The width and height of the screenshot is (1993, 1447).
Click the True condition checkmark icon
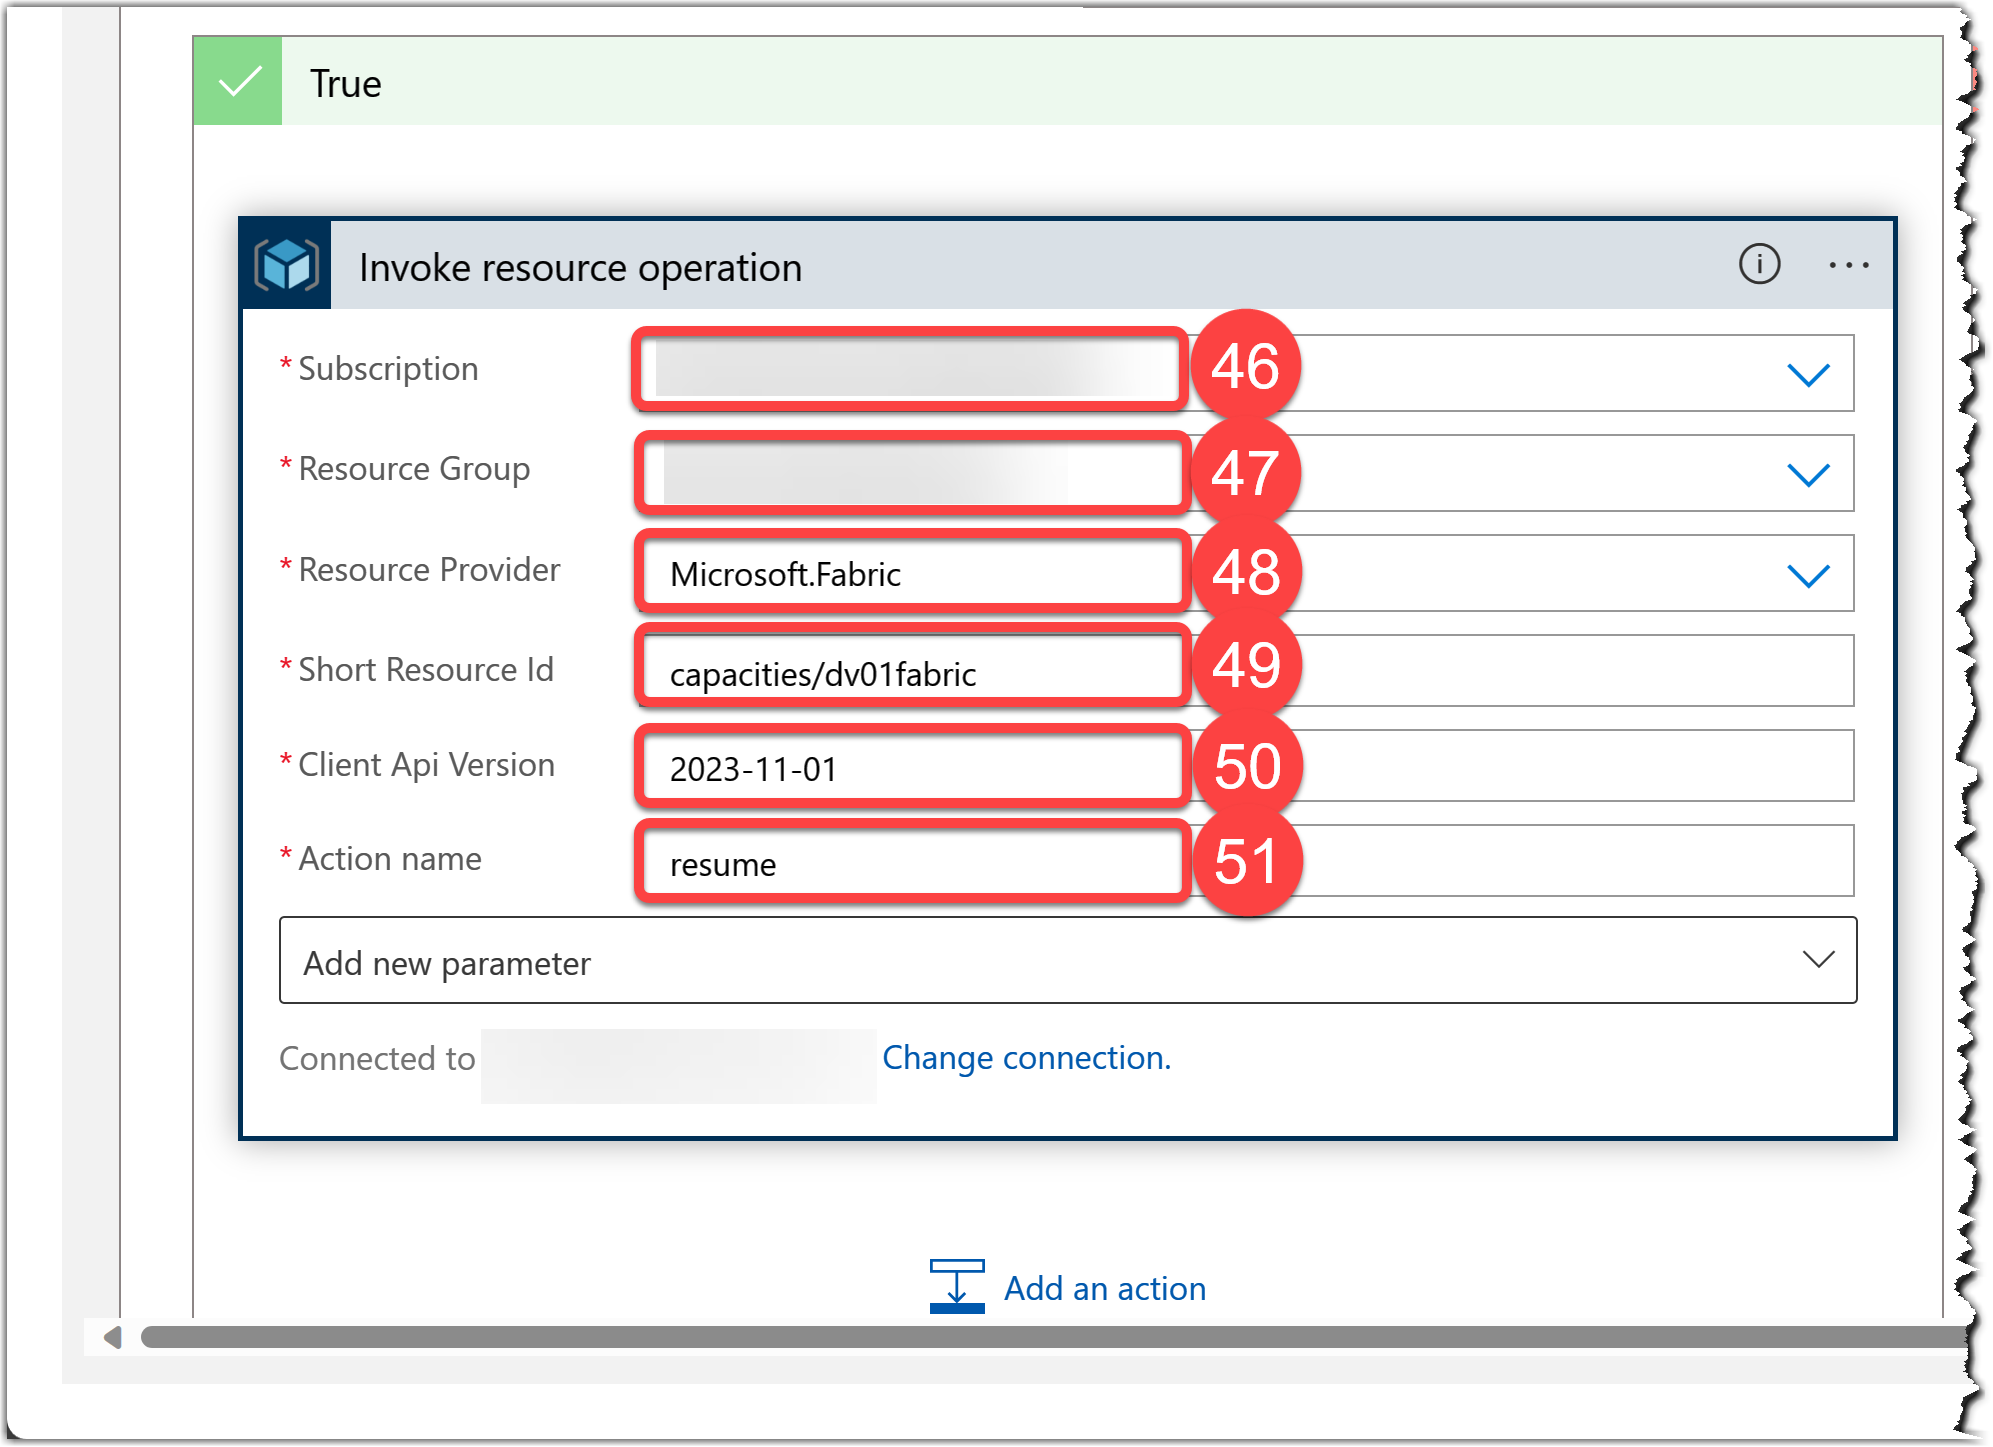(240, 63)
